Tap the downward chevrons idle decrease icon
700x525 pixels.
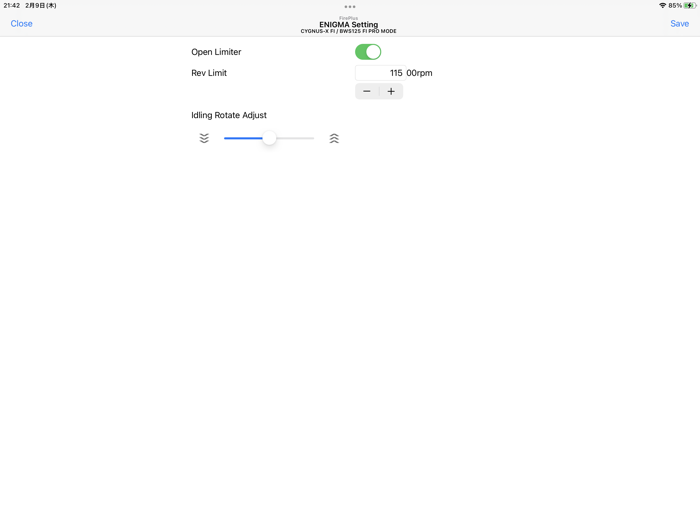point(204,138)
